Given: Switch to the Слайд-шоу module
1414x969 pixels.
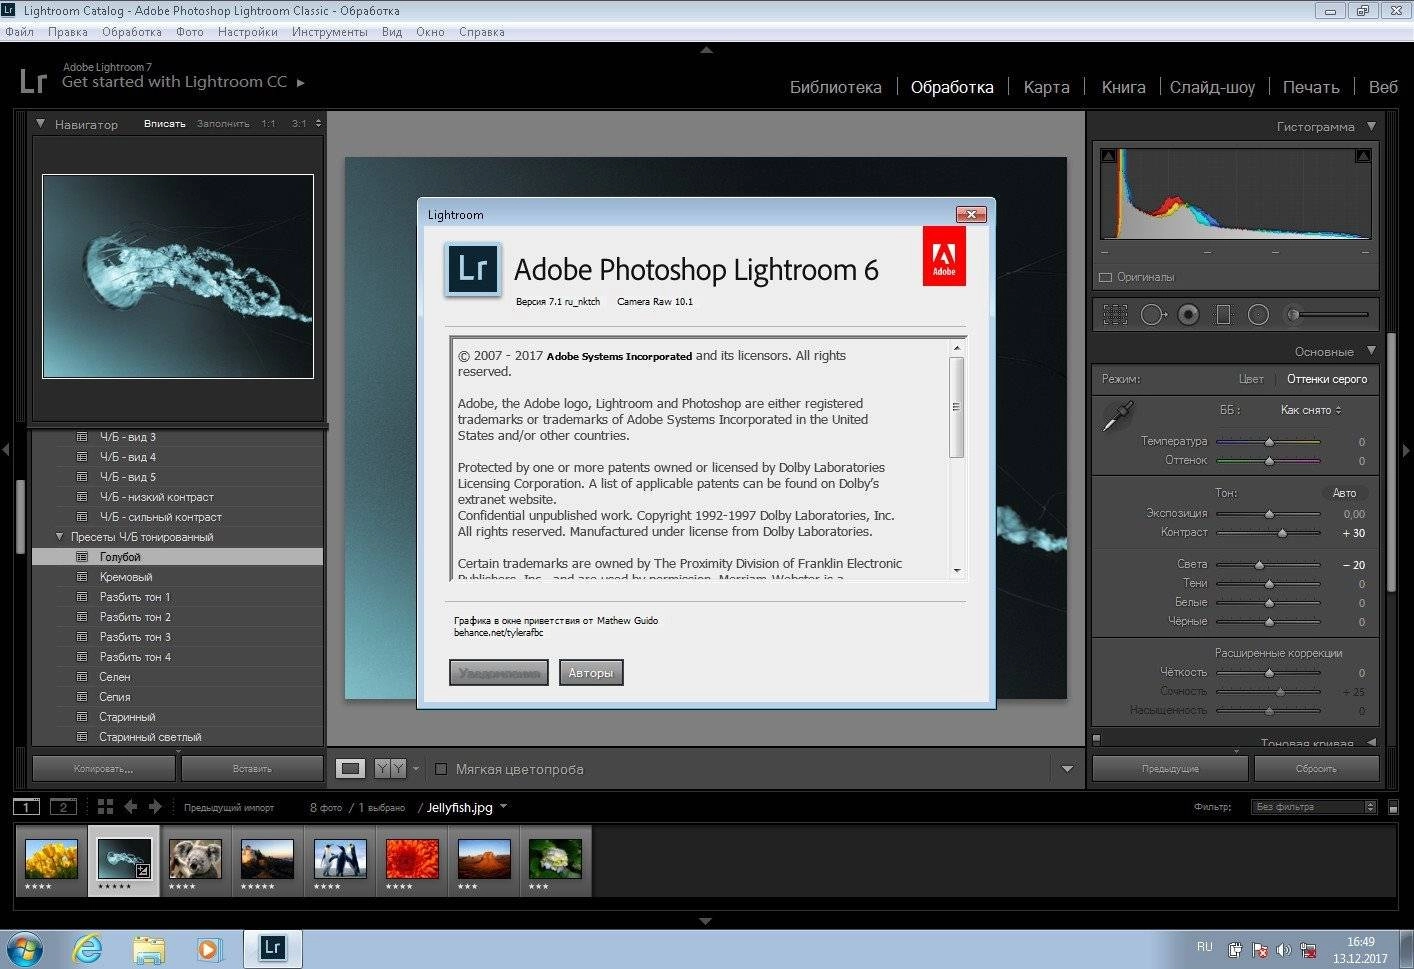Looking at the screenshot, I should 1212,87.
